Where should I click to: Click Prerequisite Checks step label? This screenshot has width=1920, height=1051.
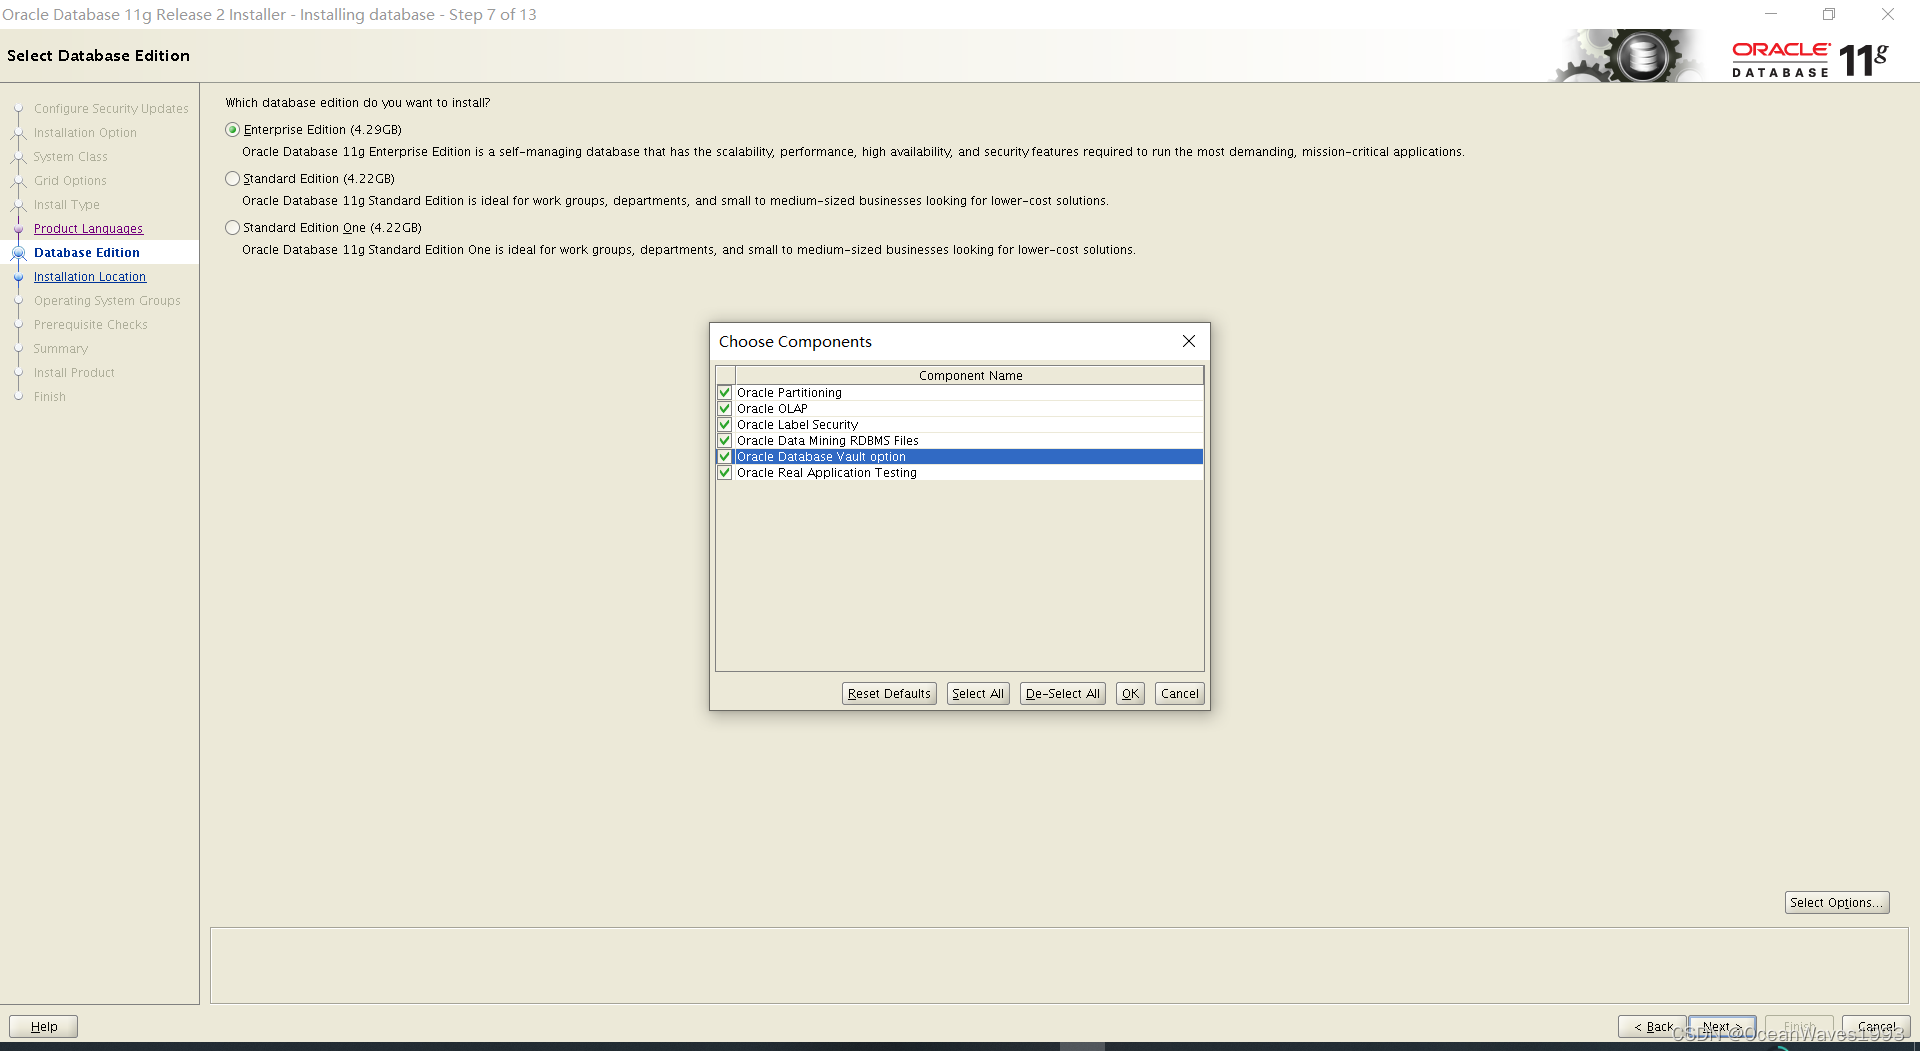click(90, 325)
